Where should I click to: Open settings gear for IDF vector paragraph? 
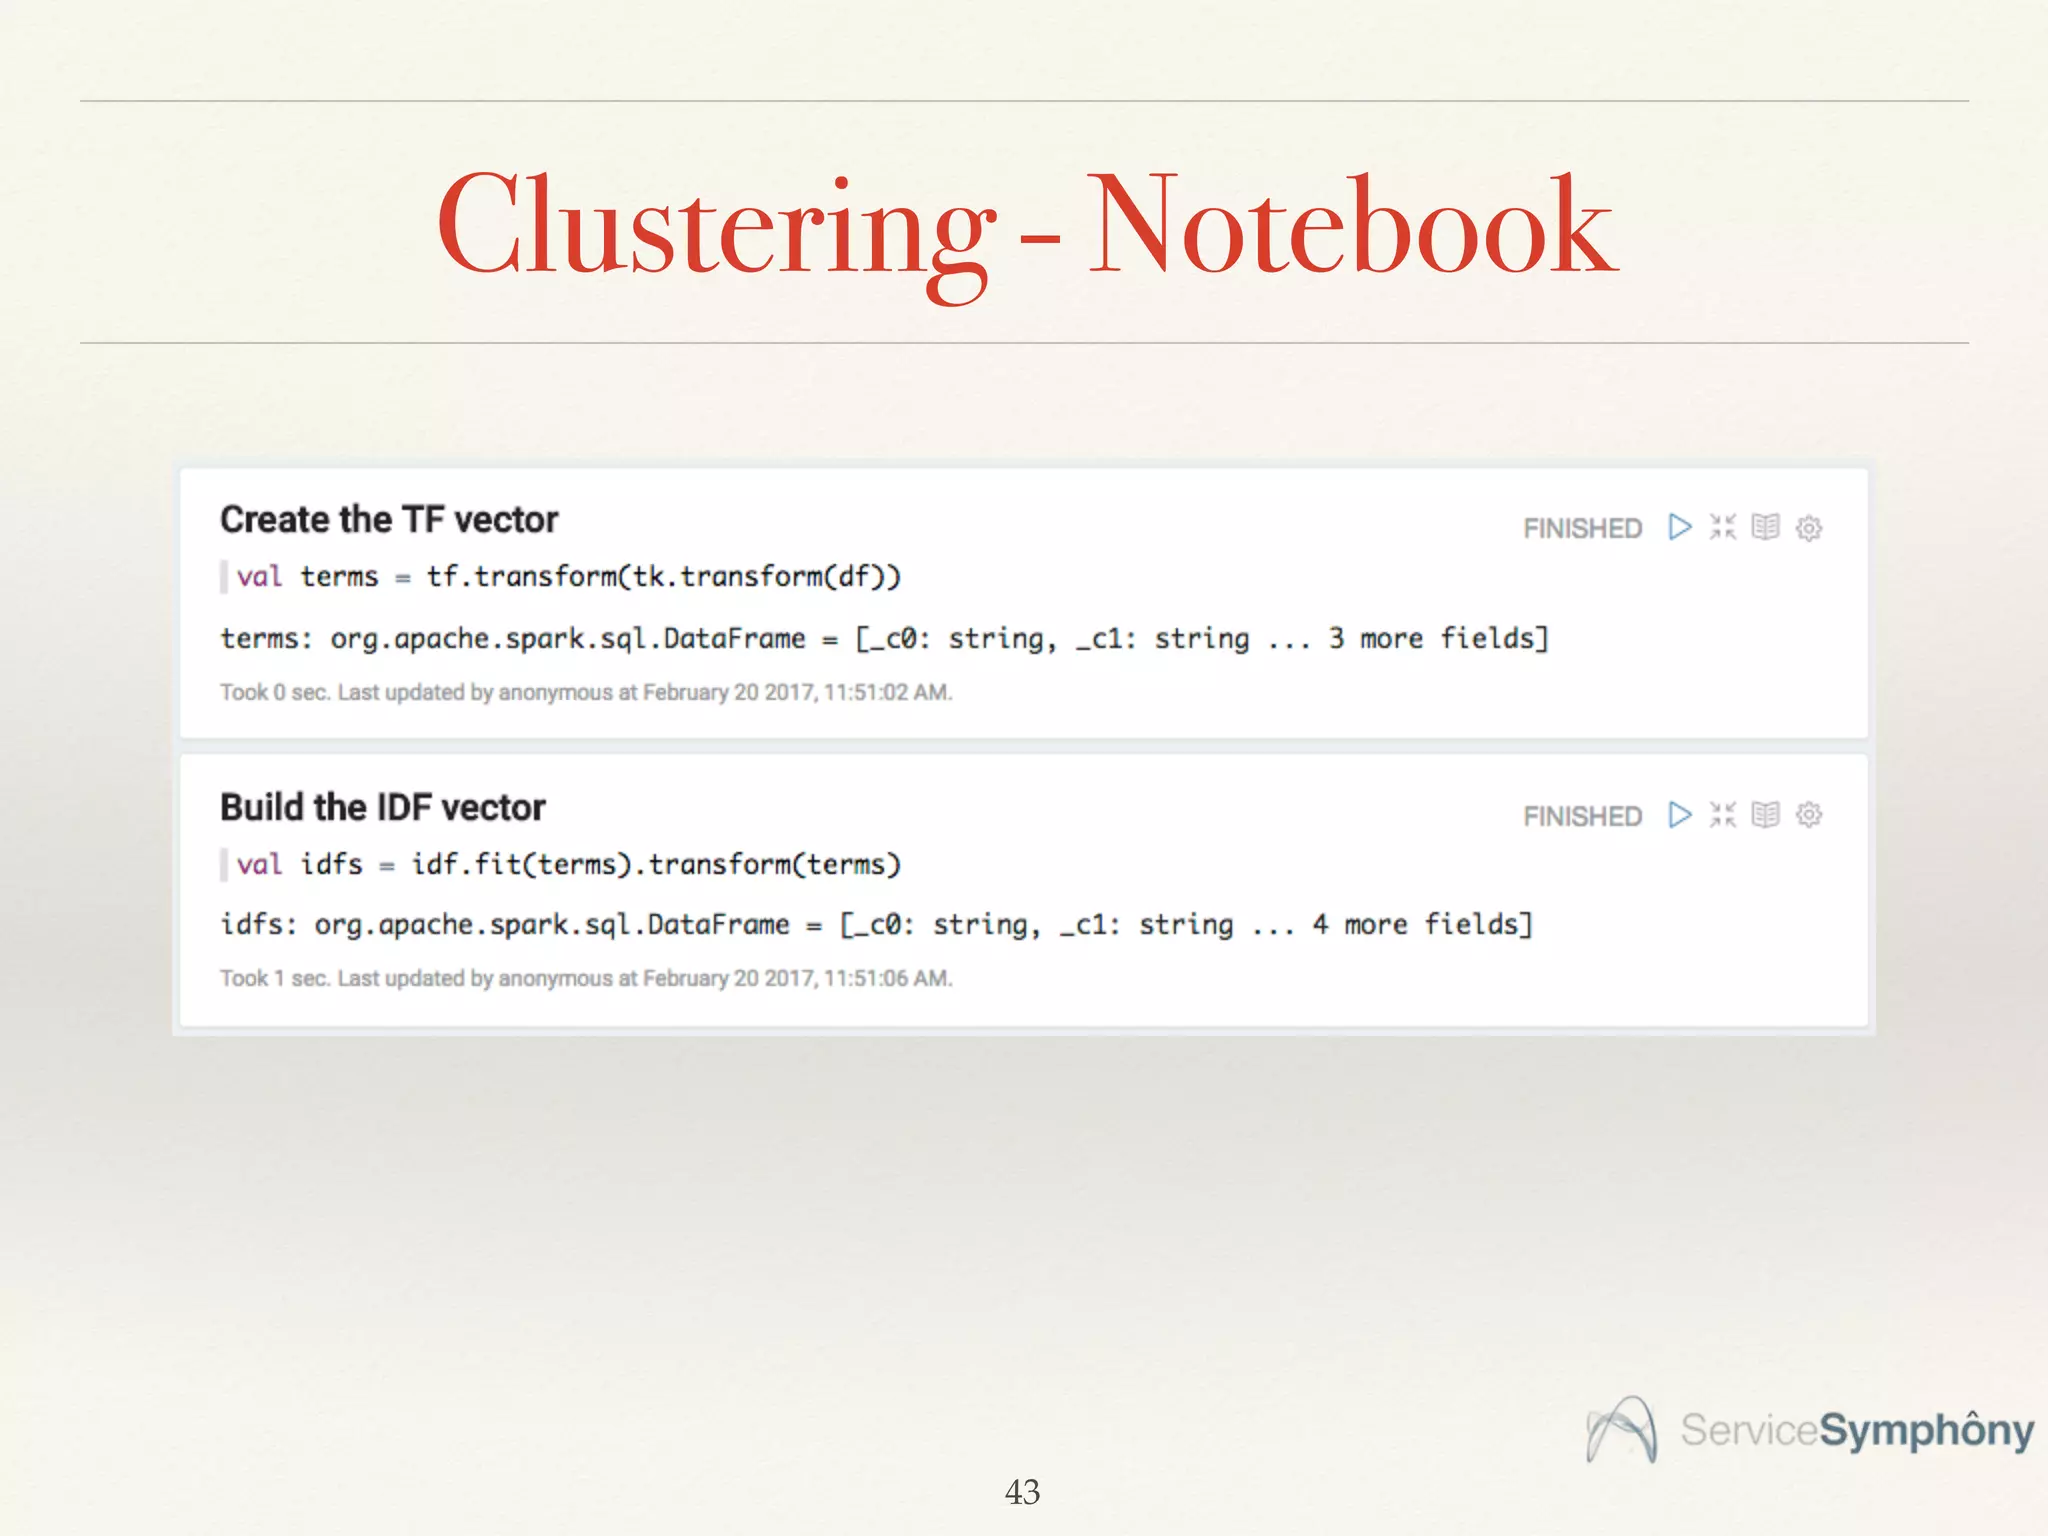click(1808, 815)
